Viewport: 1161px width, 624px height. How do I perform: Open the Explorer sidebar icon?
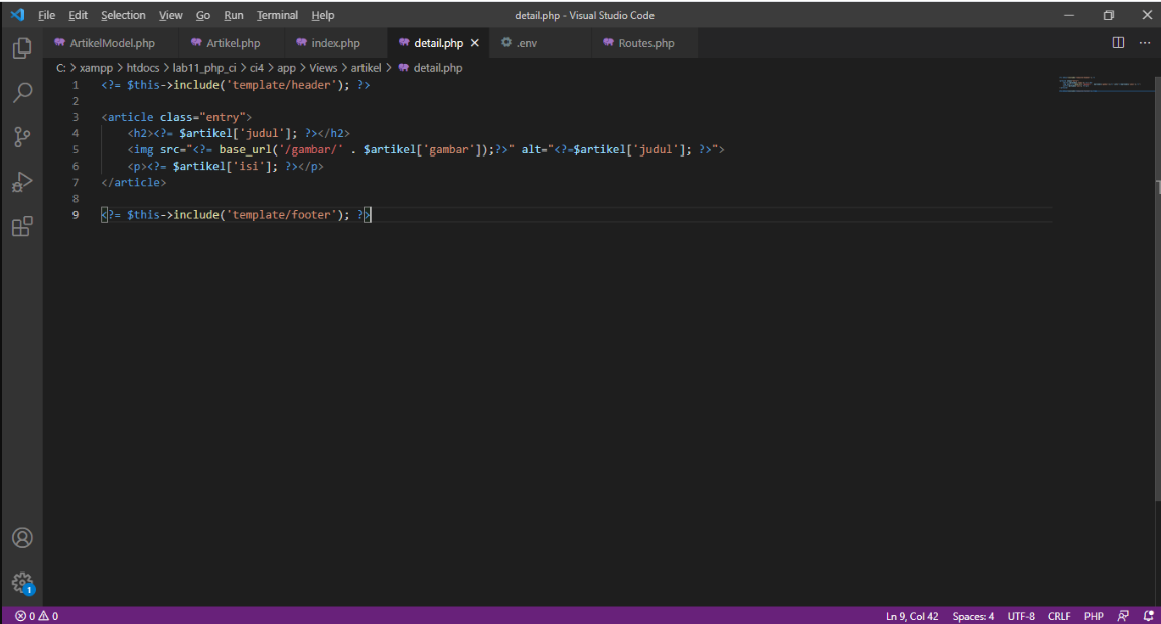tap(22, 47)
